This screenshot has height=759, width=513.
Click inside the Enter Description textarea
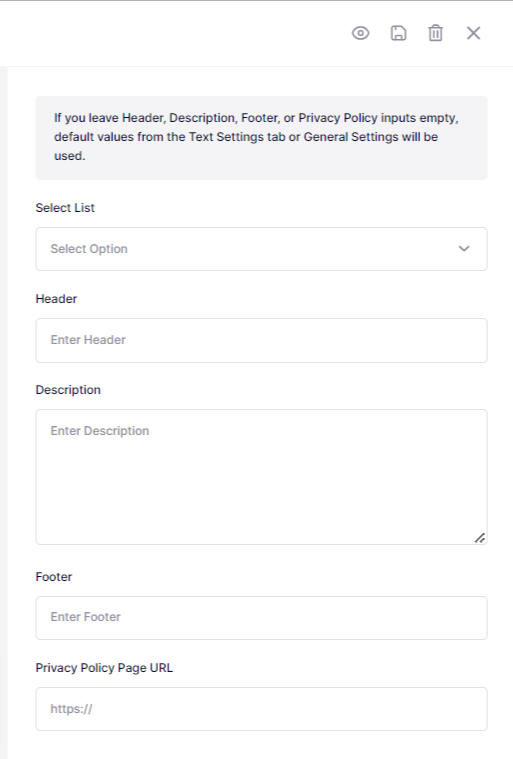[261, 477]
